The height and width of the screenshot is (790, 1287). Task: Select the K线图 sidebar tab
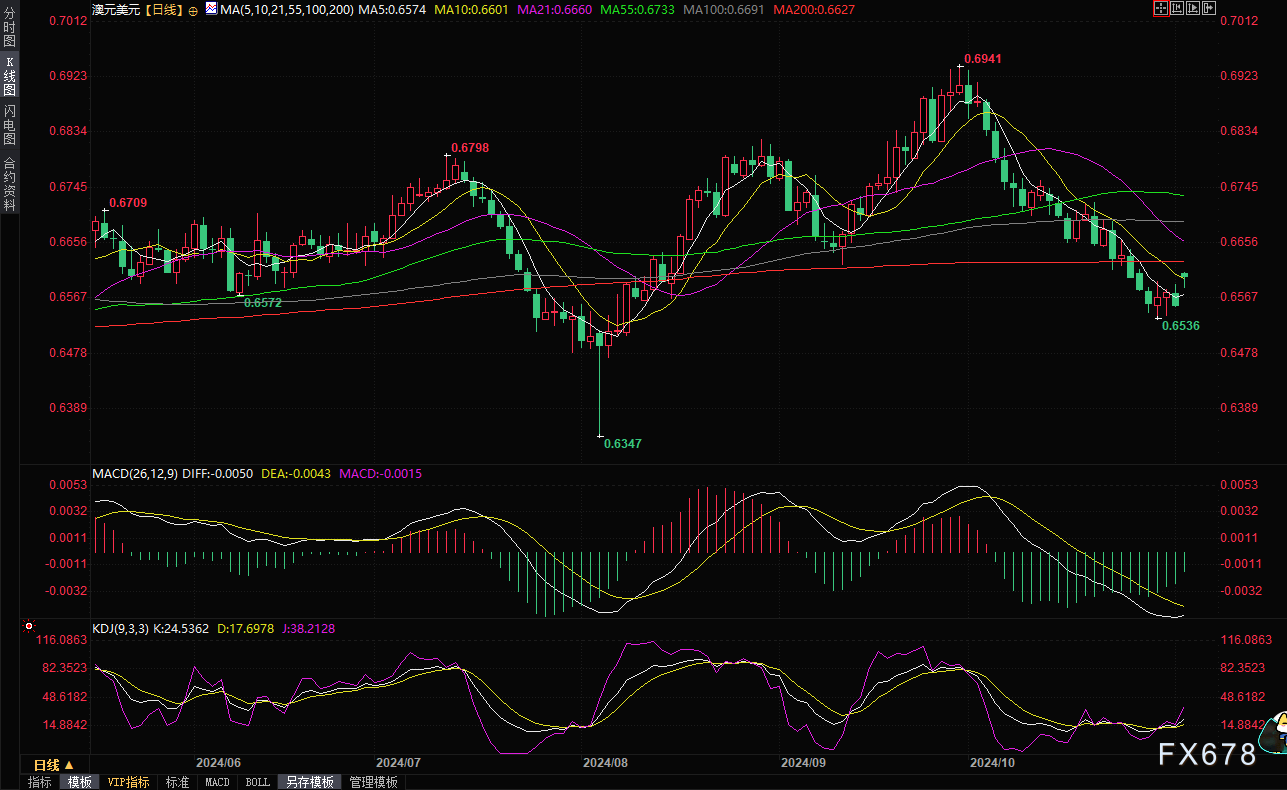point(9,76)
